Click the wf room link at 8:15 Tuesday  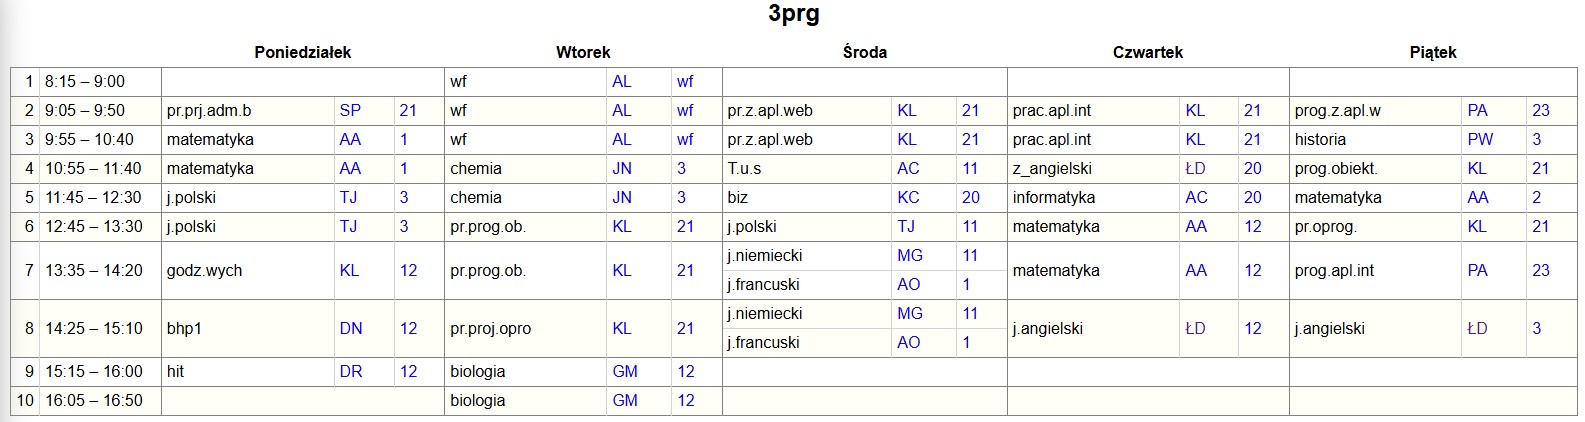point(685,82)
